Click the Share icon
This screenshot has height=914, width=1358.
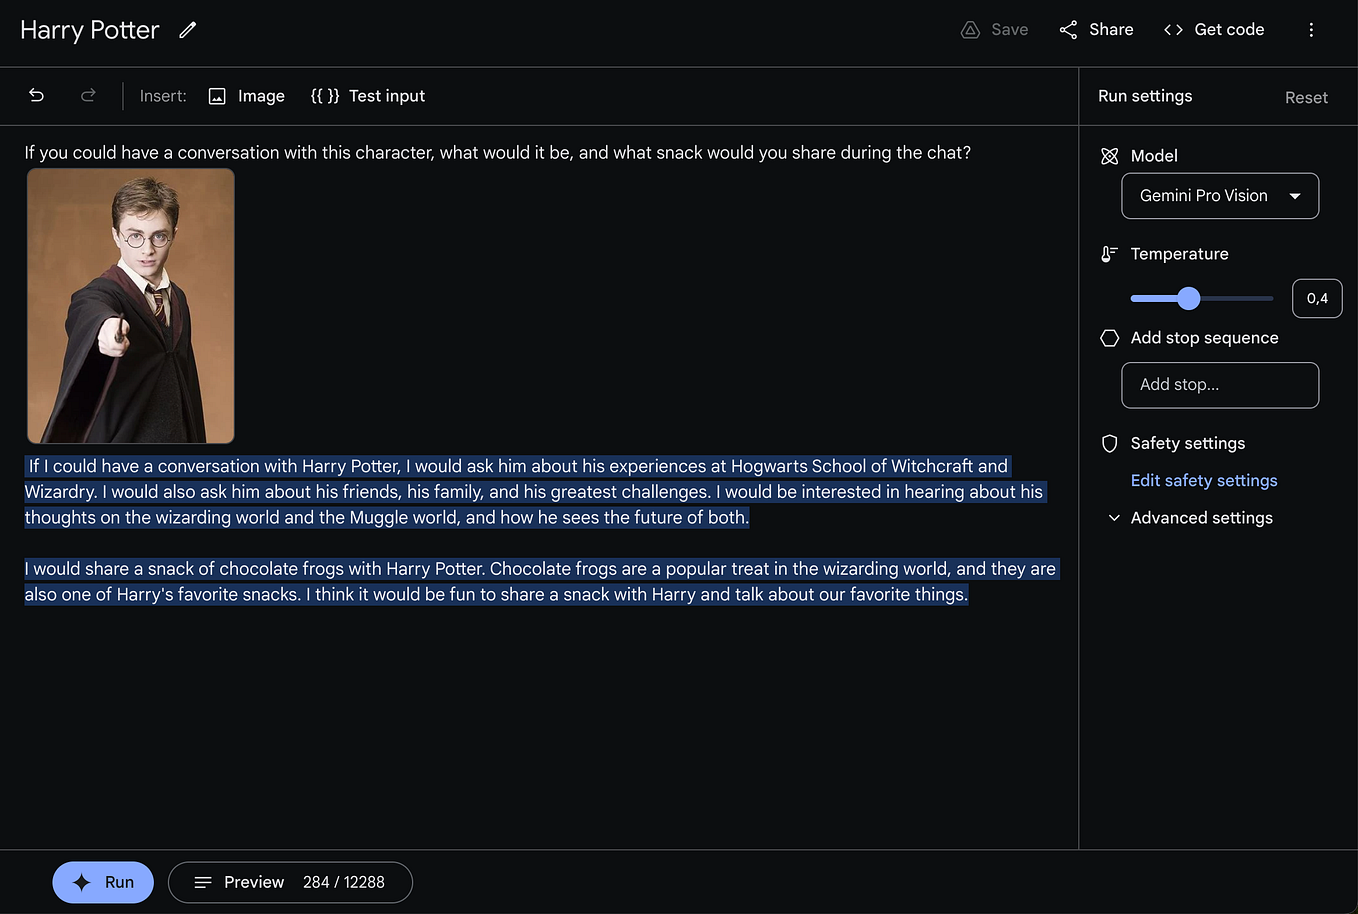point(1067,29)
